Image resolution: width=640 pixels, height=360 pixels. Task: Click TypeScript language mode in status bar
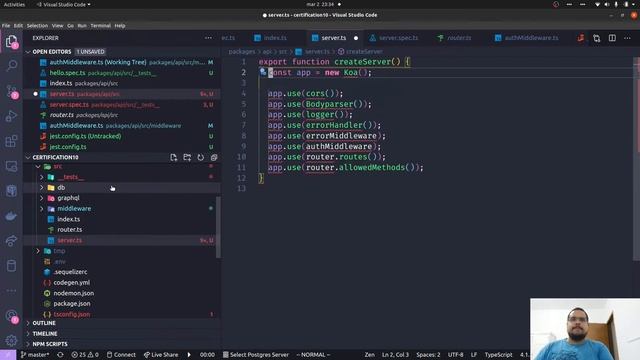coord(498,355)
